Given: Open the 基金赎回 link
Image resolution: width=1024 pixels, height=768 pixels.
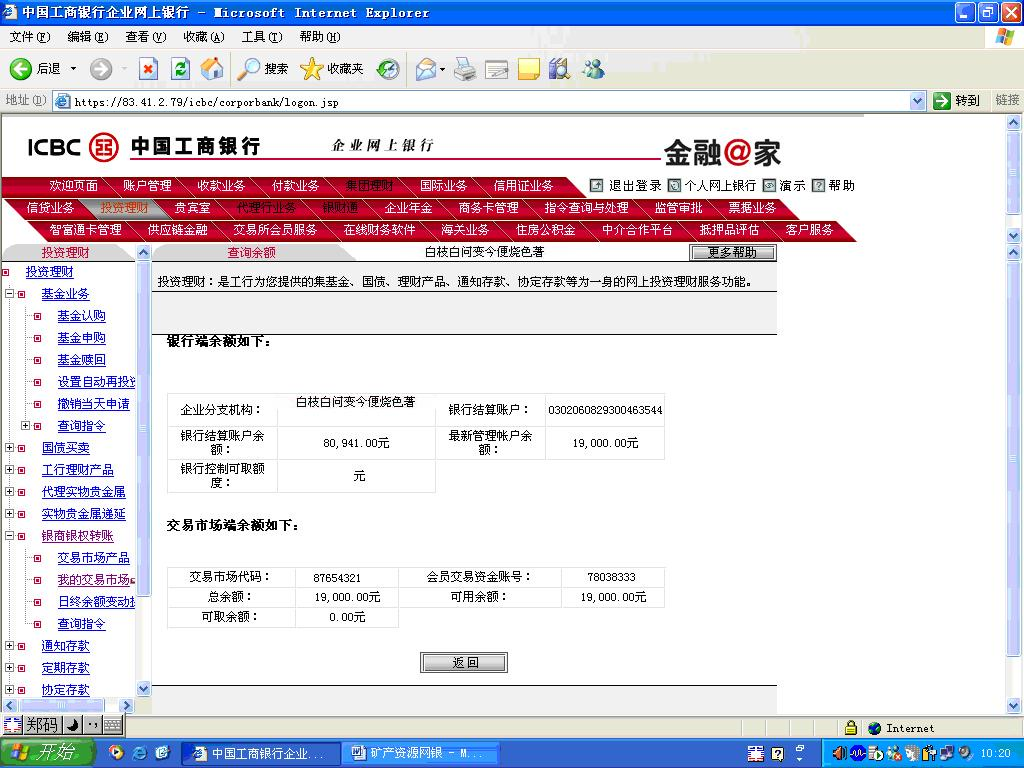Looking at the screenshot, I should pyautogui.click(x=82, y=360).
